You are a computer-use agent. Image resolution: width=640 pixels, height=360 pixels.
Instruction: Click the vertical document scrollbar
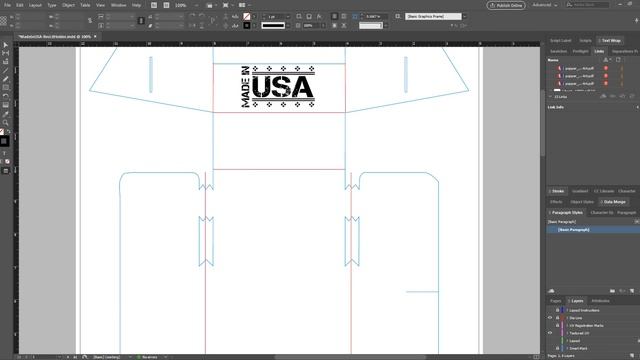pos(542,122)
